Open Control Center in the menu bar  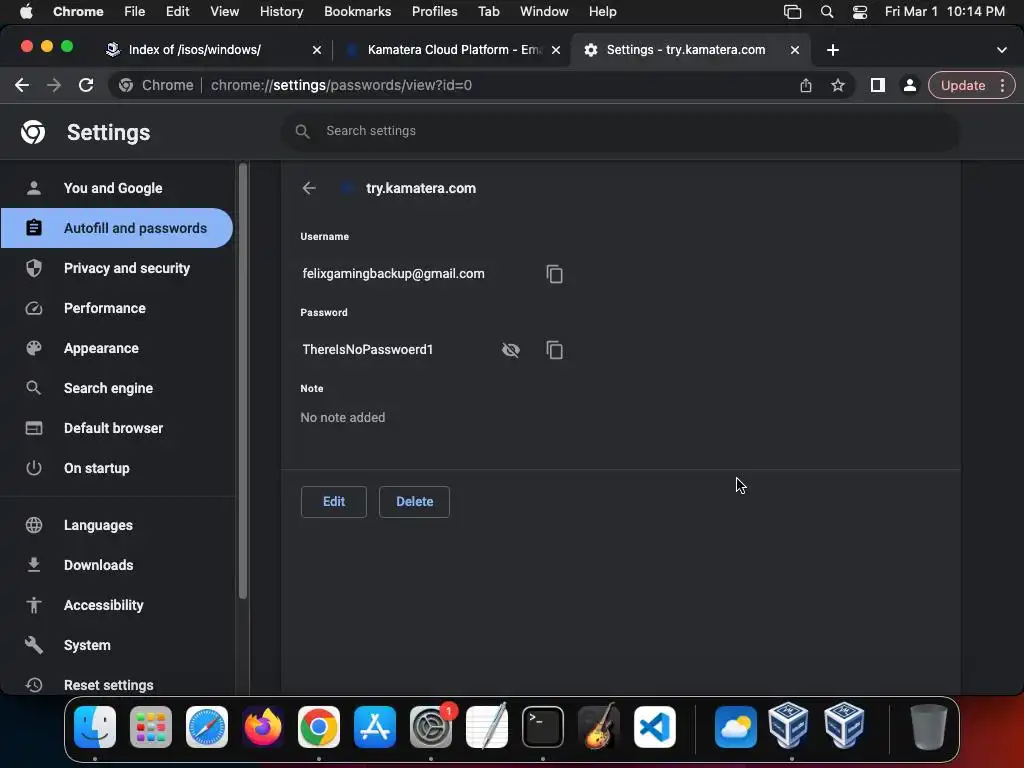click(860, 12)
